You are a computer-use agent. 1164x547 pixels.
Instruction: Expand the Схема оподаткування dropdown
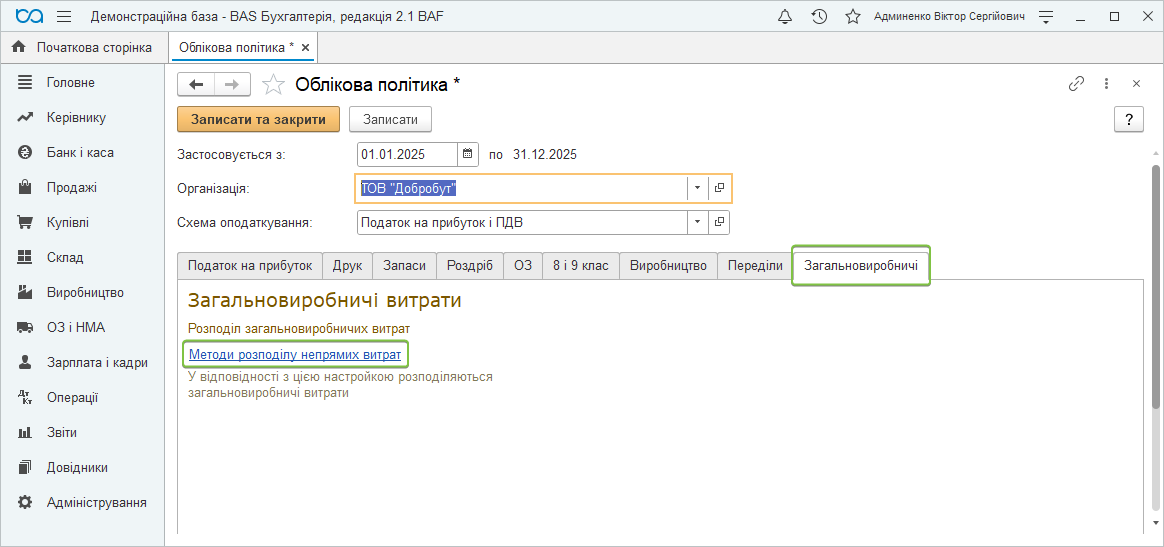click(x=697, y=222)
